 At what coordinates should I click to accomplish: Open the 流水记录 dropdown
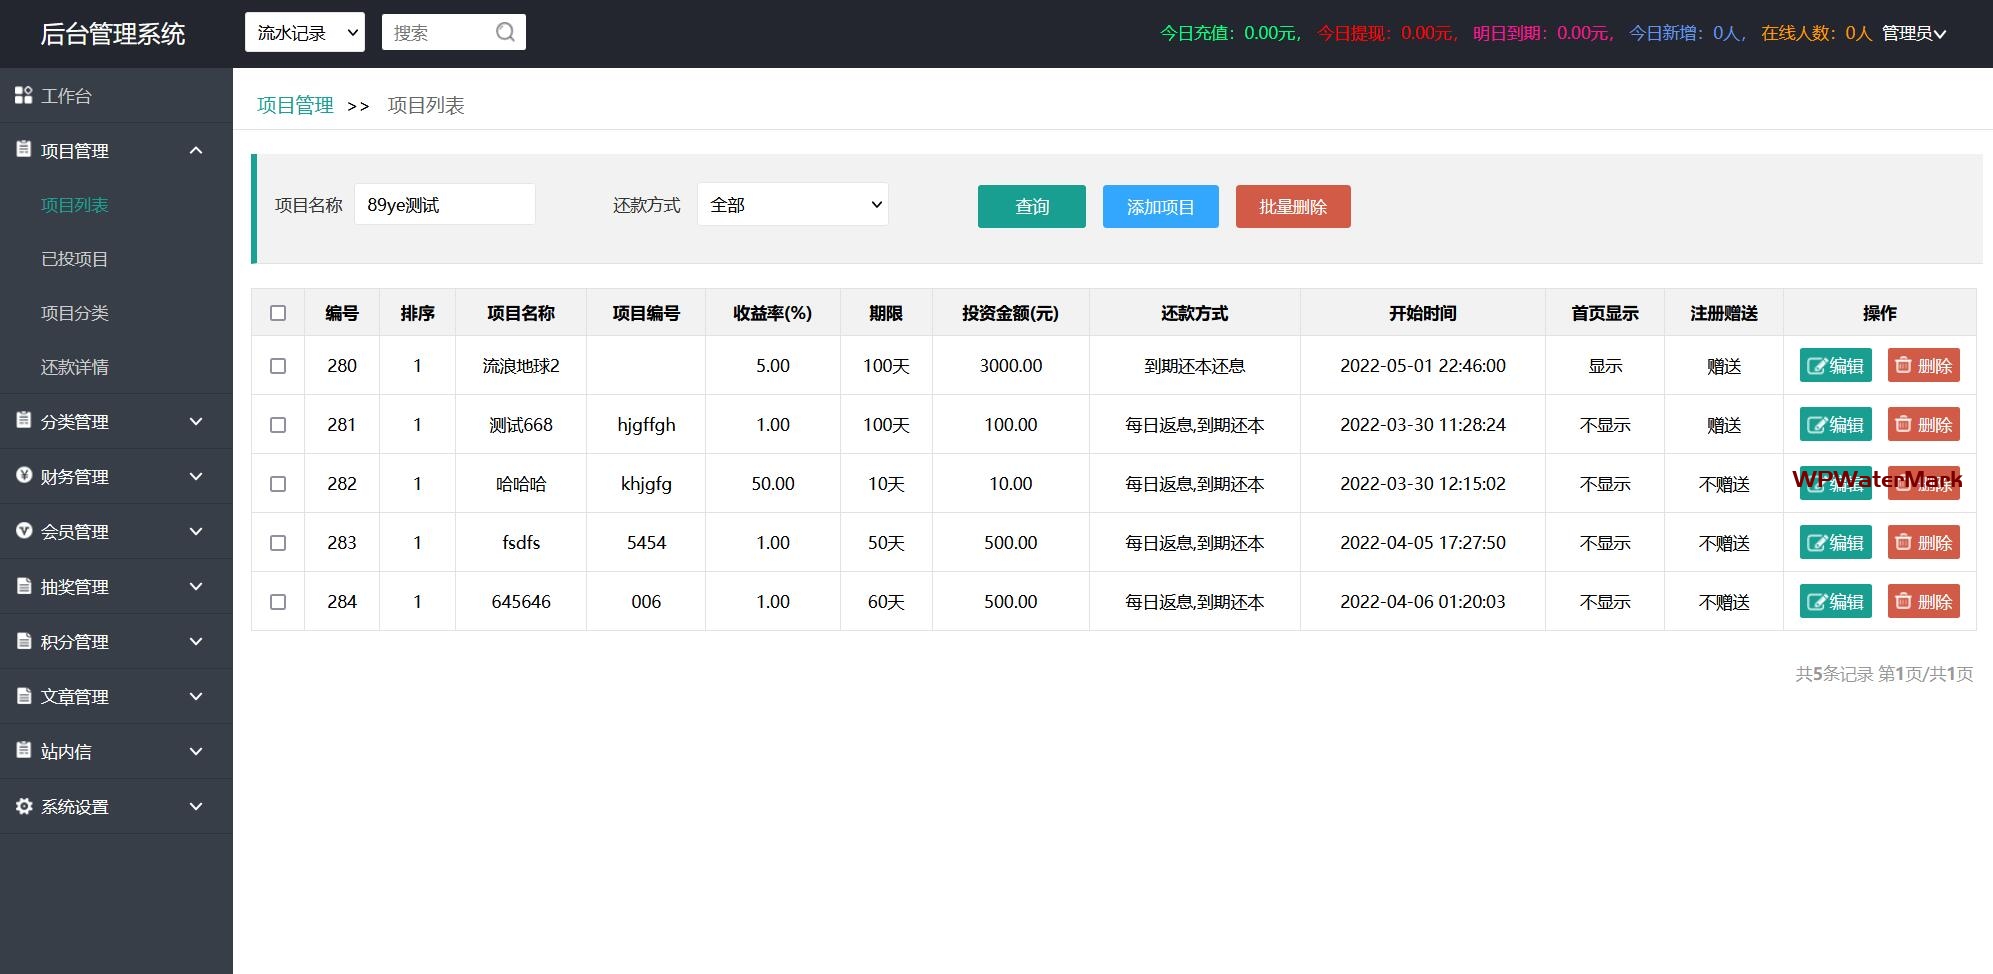[x=305, y=33]
